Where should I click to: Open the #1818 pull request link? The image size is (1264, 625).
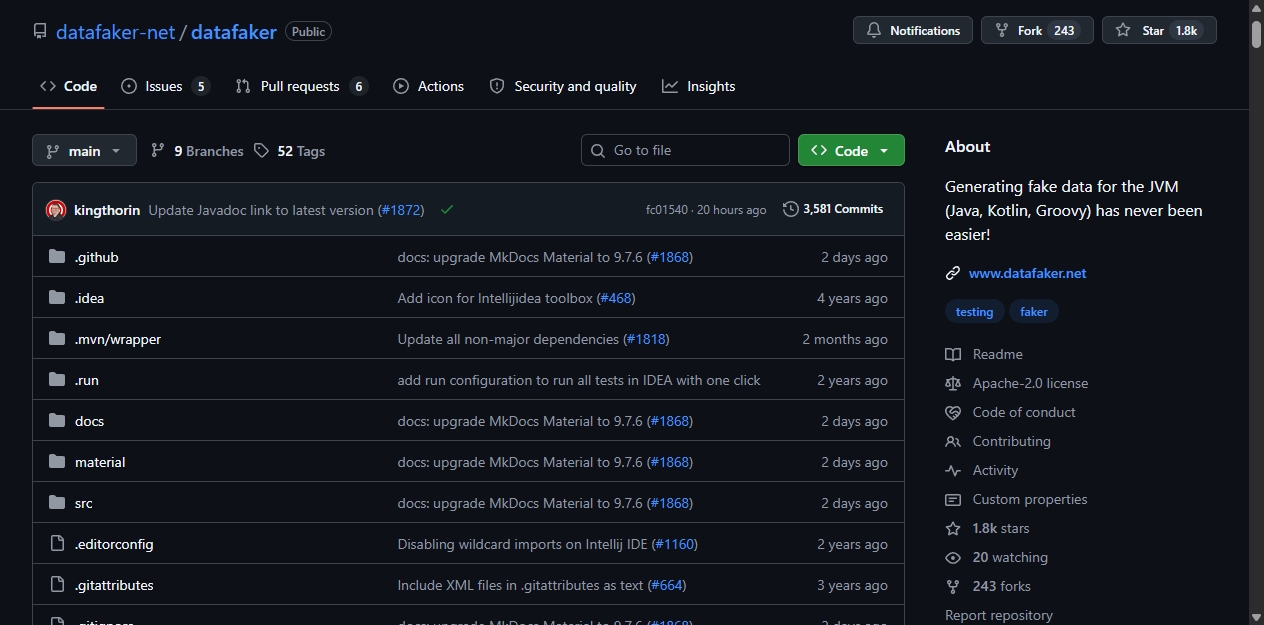tap(646, 339)
